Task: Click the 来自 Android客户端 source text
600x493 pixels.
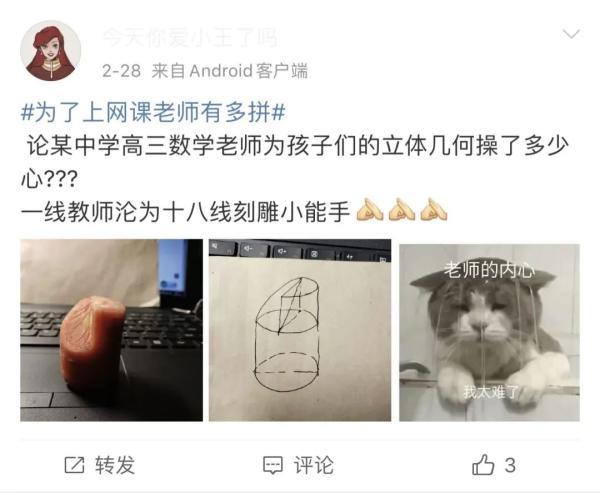Action: pos(230,71)
